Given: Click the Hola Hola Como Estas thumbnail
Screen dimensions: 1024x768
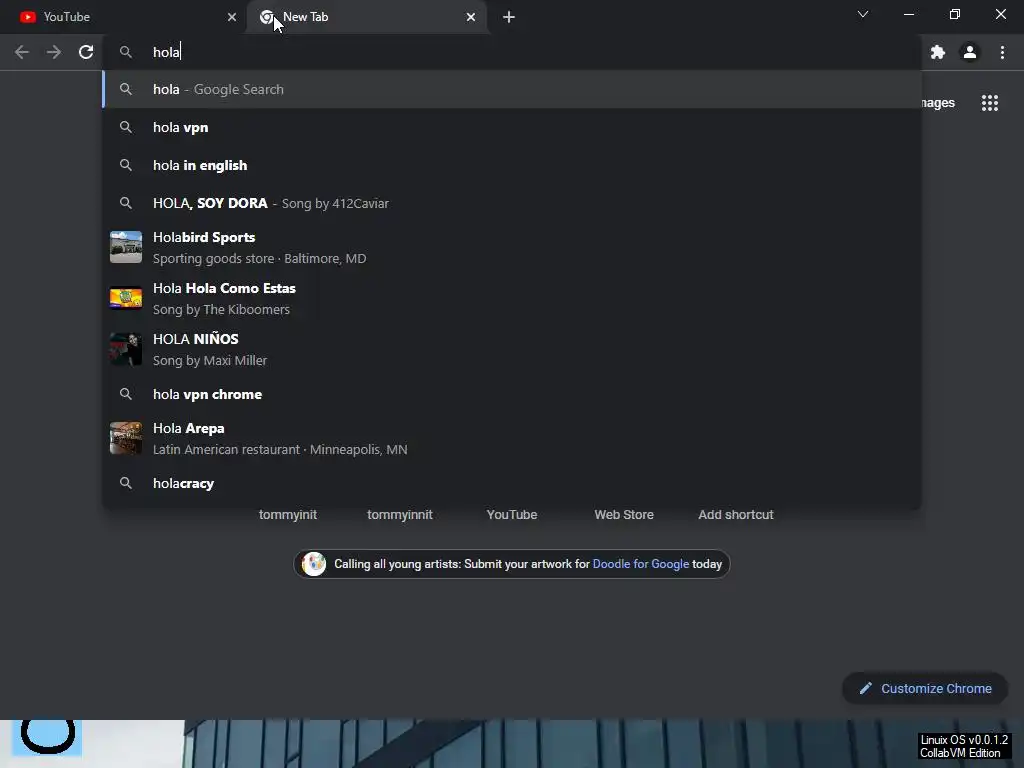Looking at the screenshot, I should click(x=126, y=298).
